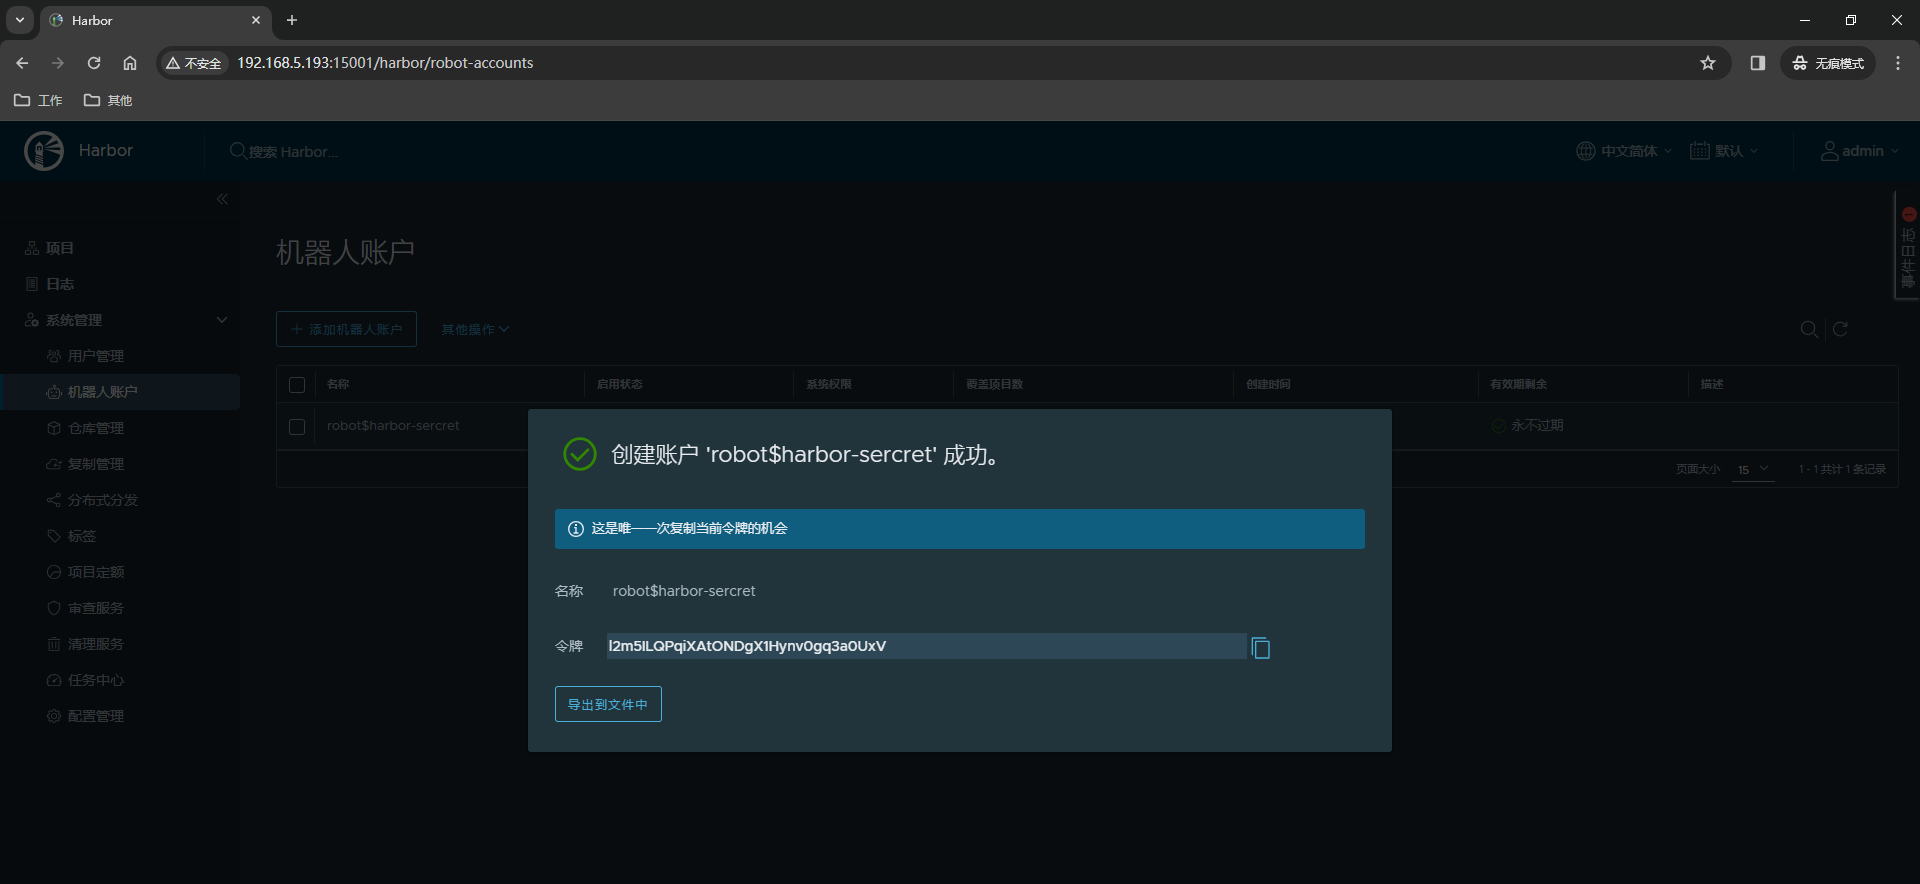This screenshot has height=884, width=1920.
Task: Click the table search magnifier icon
Action: coord(1809,329)
